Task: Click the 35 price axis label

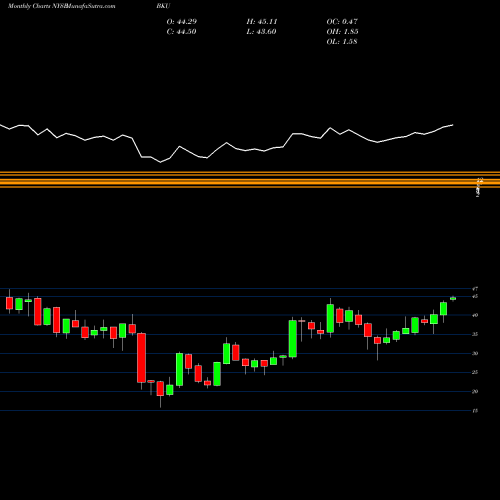Action: click(x=475, y=334)
